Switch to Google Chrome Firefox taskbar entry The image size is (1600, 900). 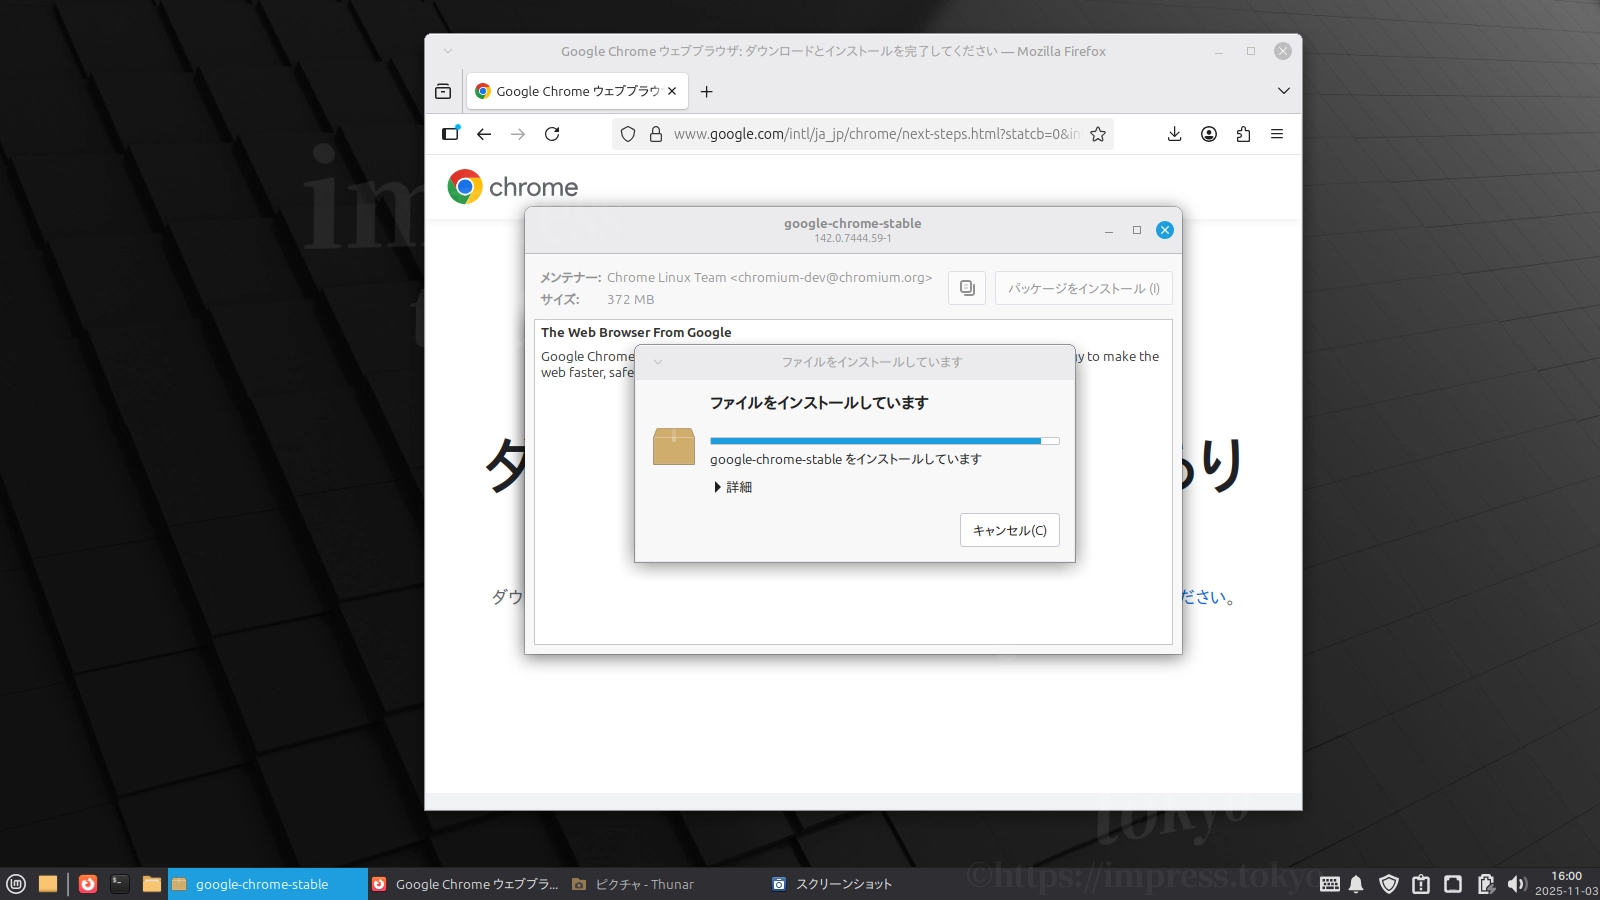click(x=468, y=884)
